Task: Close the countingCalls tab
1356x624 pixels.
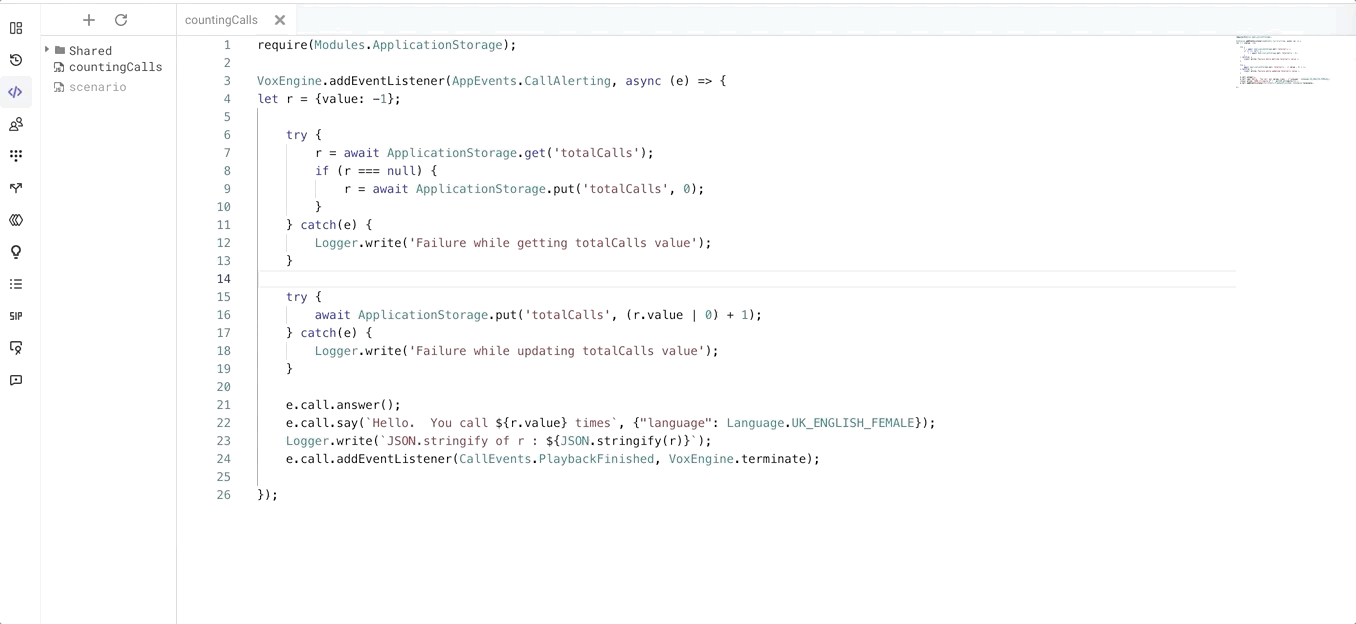Action: point(280,20)
